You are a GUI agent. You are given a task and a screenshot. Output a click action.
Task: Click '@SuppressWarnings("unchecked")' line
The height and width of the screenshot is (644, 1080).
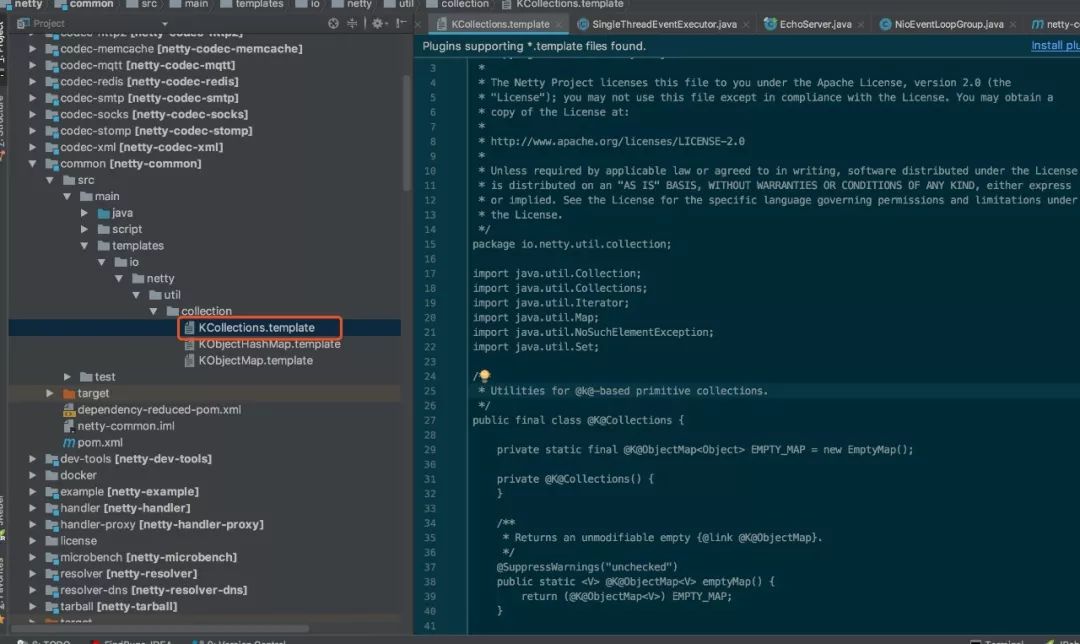click(x=587, y=567)
